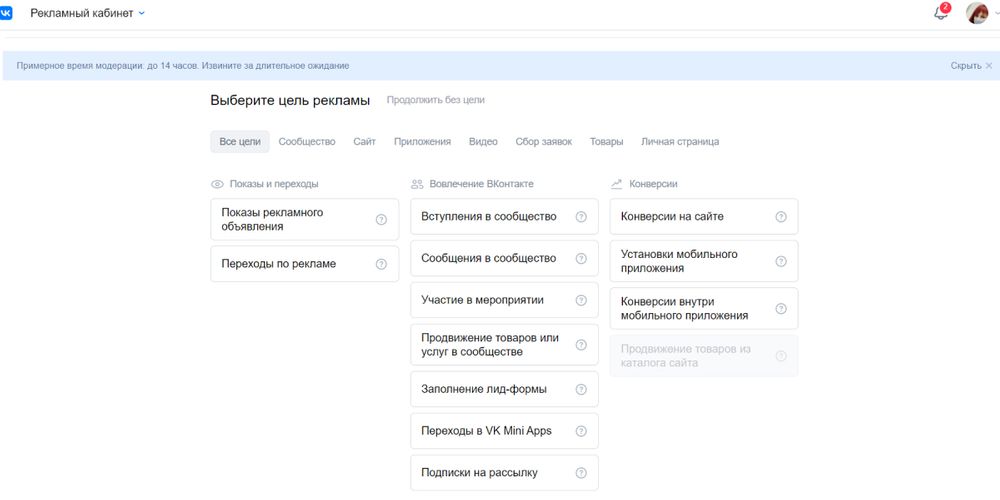Click the VK logo icon
The width and height of the screenshot is (1000, 500).
[x=5, y=13]
